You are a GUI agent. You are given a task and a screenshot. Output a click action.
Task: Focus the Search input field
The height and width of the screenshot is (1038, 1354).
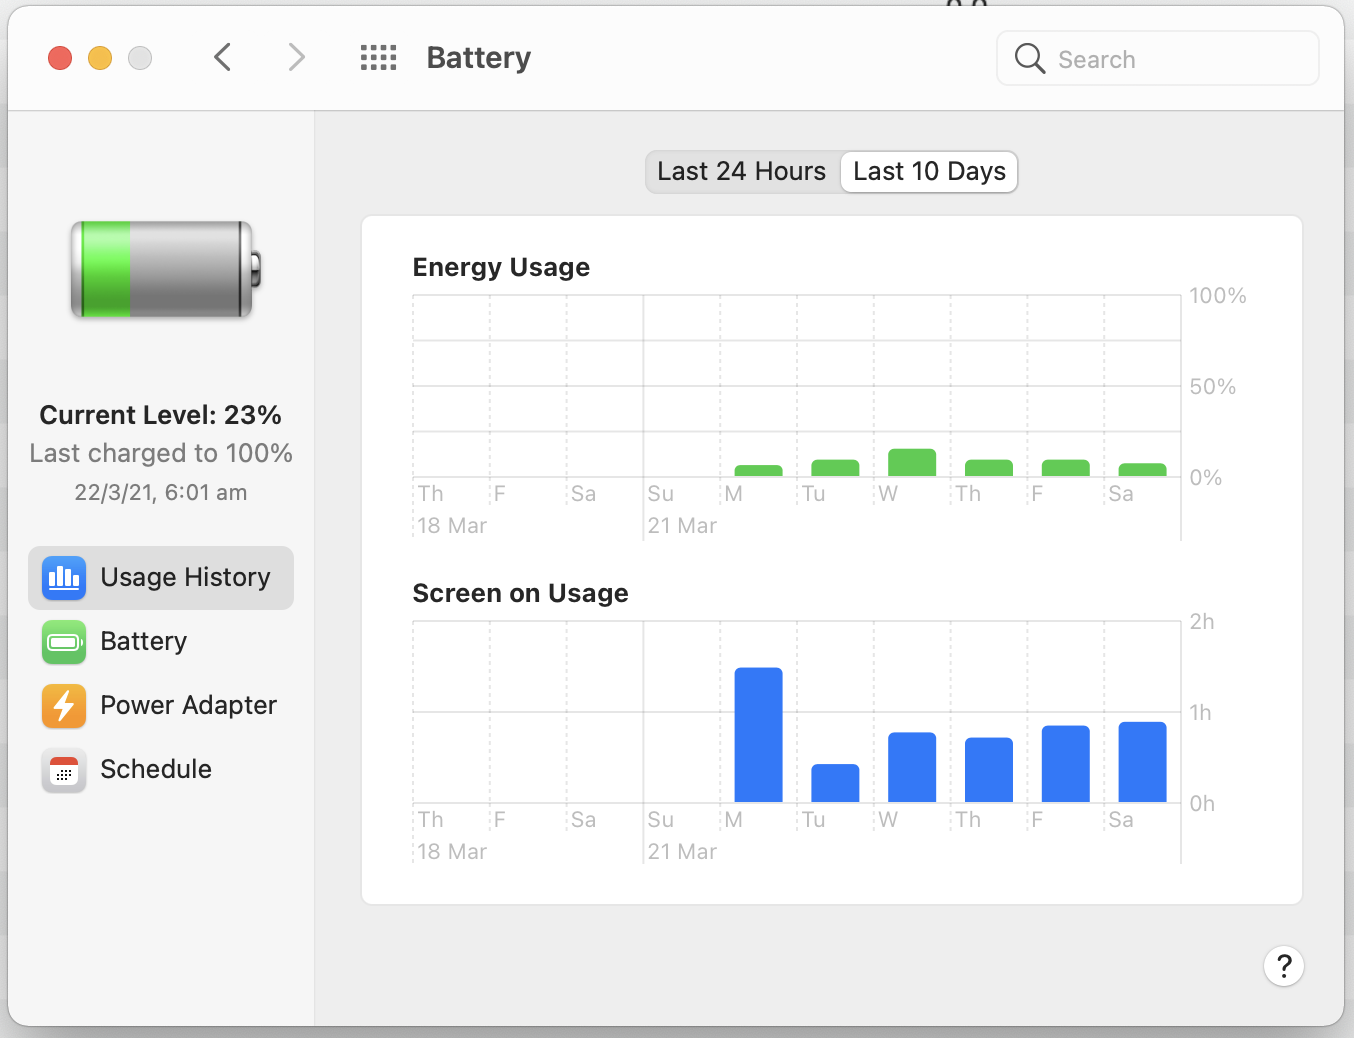click(1158, 59)
